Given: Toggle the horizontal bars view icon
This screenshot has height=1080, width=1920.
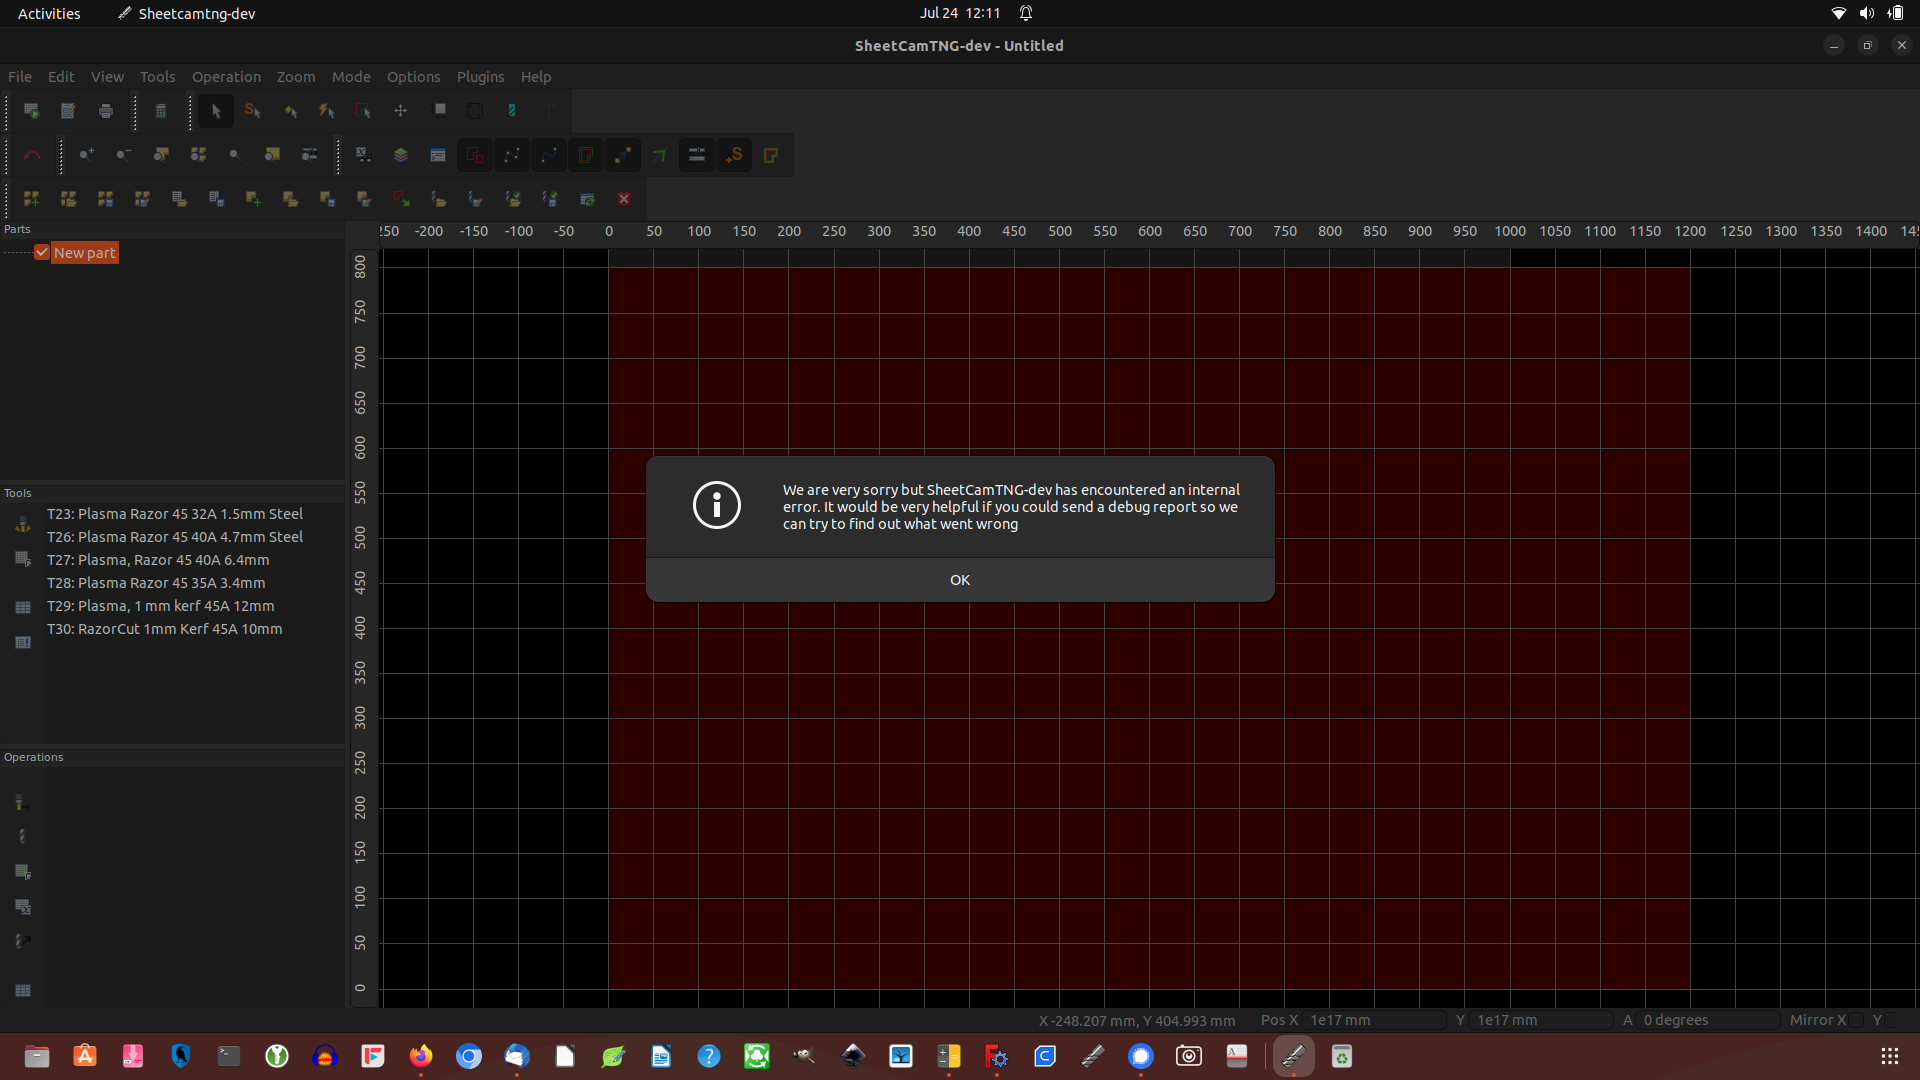Looking at the screenshot, I should [697, 155].
